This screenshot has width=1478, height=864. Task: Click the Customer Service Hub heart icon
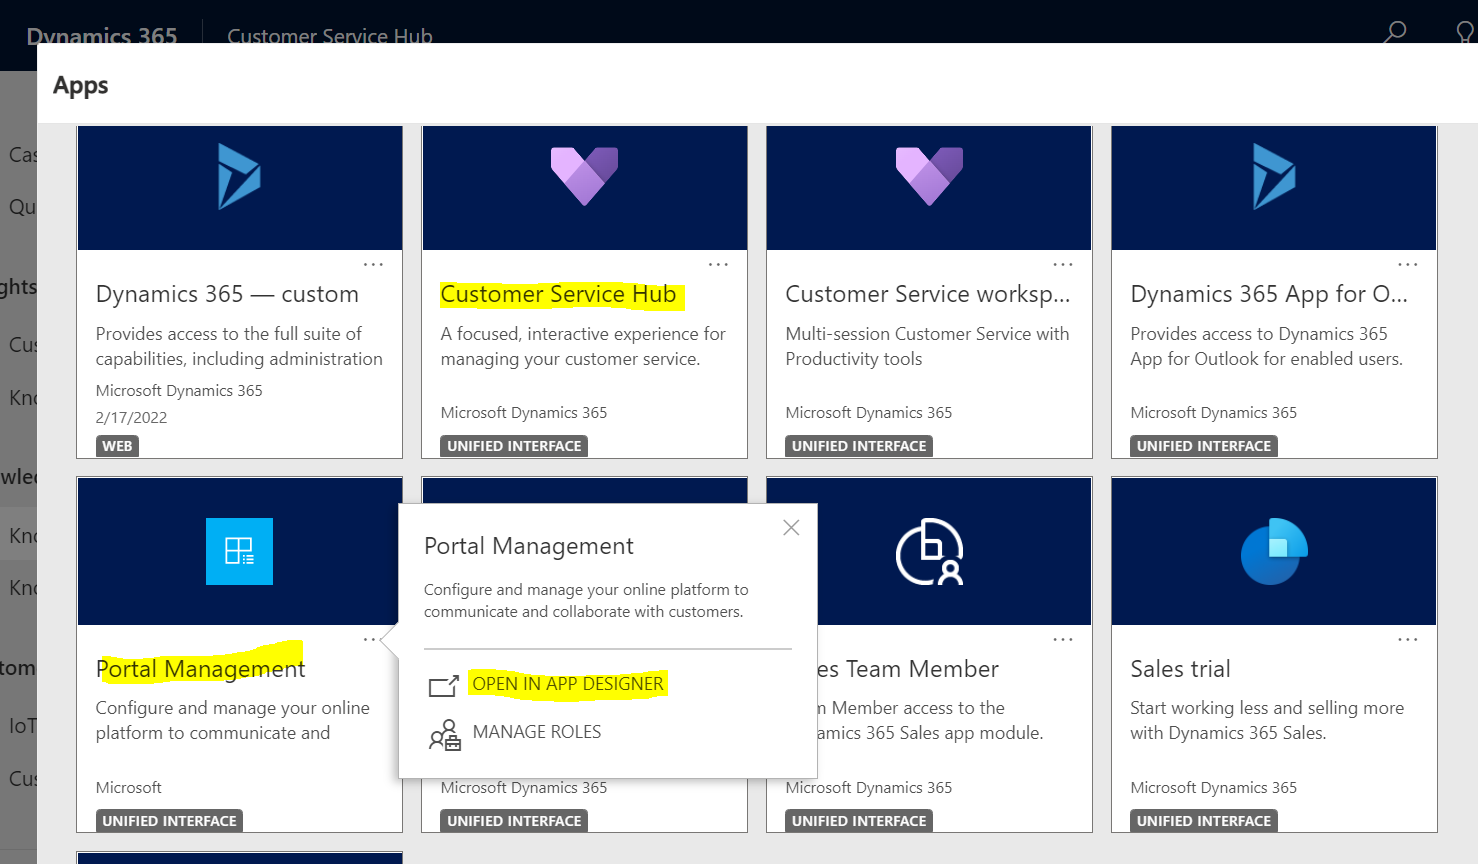(x=584, y=176)
